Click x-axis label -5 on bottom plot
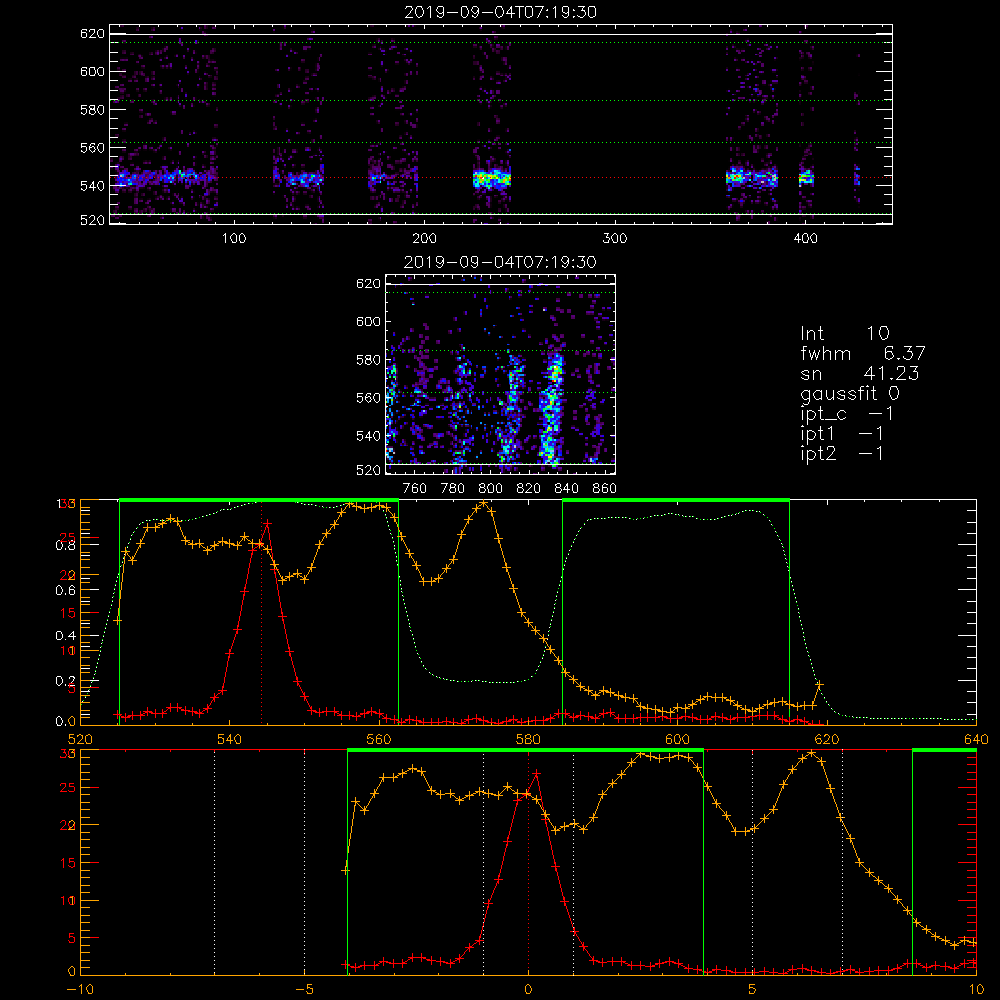 (x=304, y=990)
